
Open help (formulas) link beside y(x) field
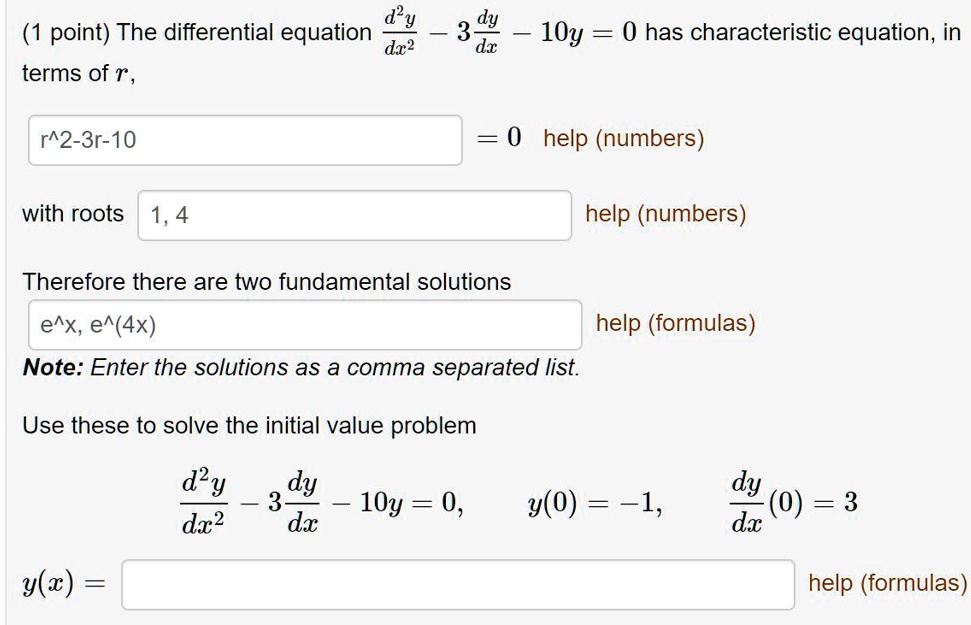[x=887, y=583]
